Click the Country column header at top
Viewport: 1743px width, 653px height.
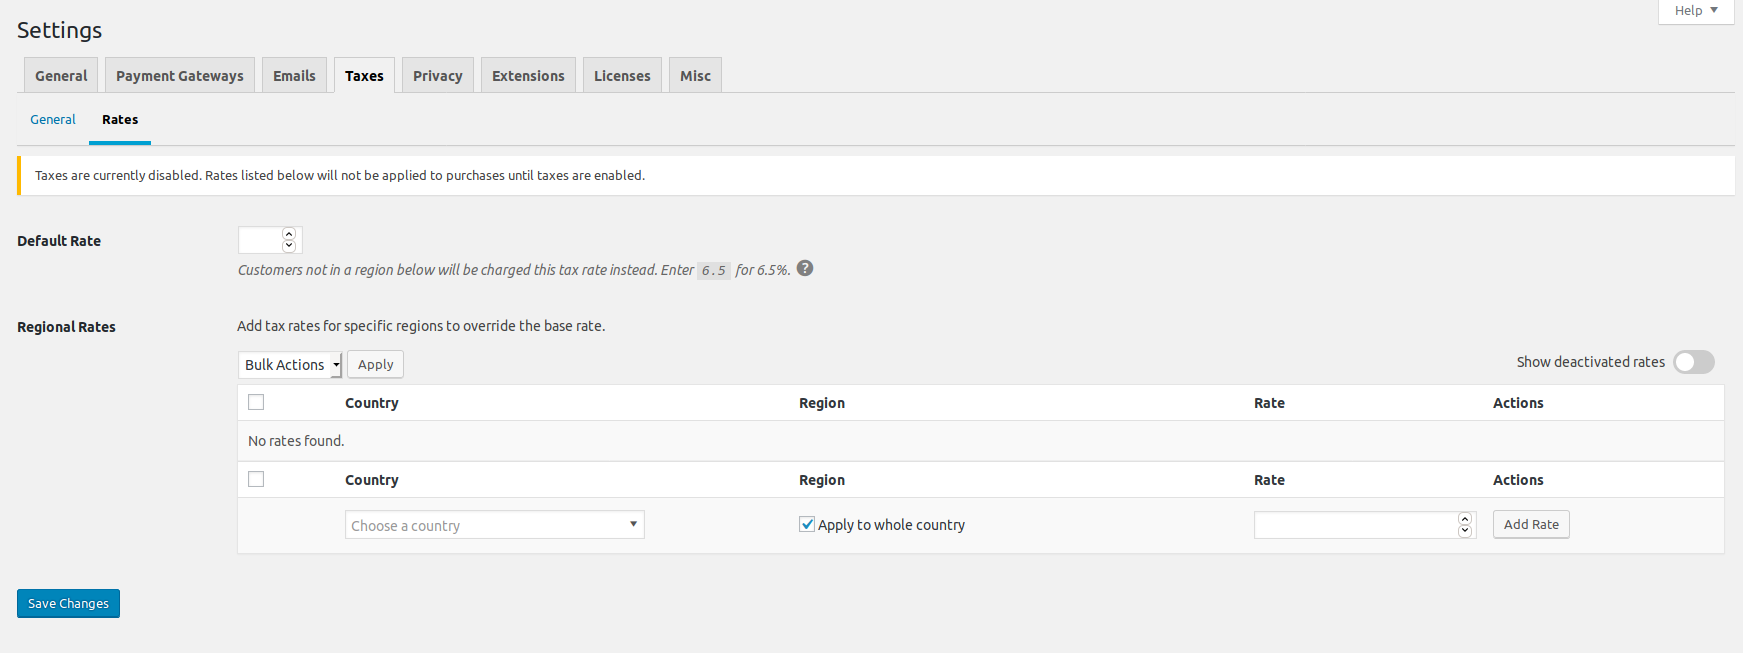372,403
